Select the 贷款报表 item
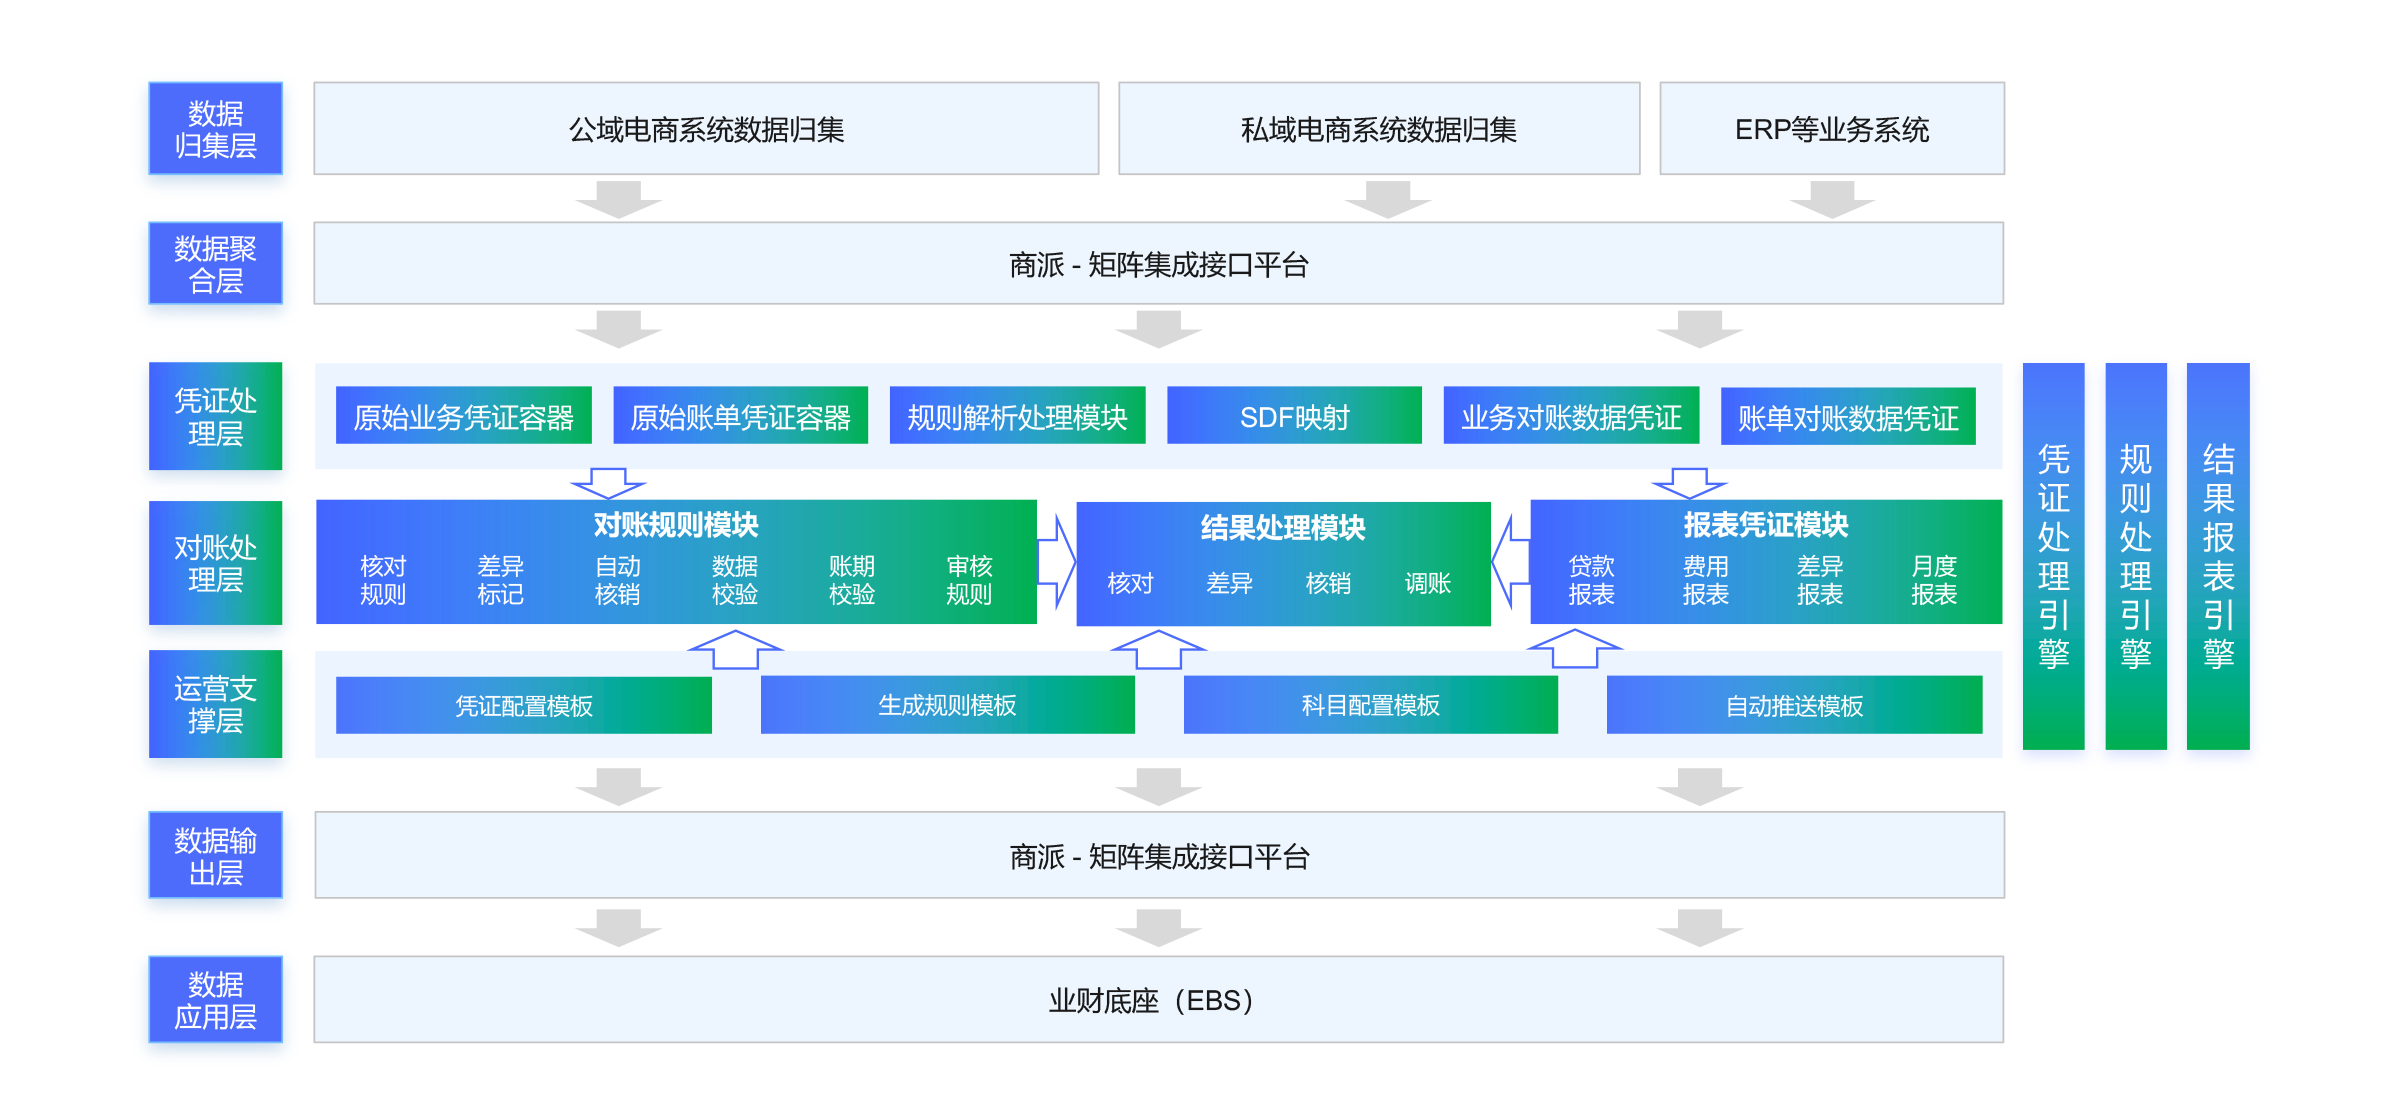 pos(1592,580)
